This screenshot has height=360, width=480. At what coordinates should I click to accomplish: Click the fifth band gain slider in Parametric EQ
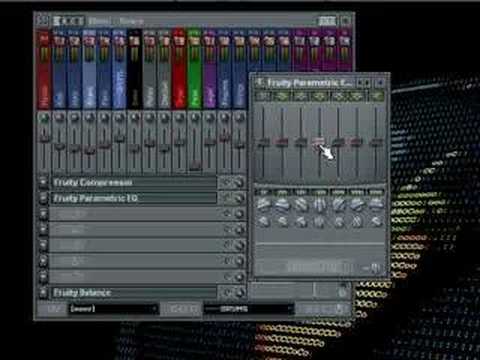pos(338,142)
